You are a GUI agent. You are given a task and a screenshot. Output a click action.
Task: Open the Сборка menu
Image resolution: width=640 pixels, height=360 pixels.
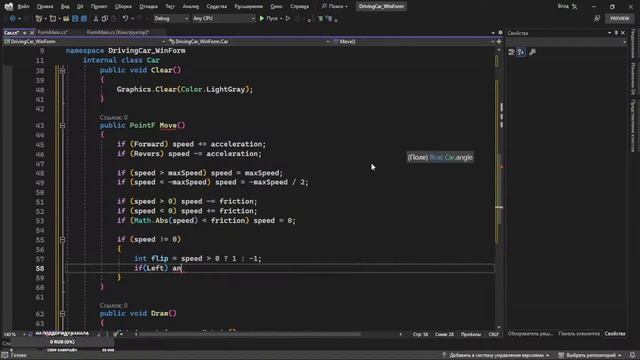(x=123, y=6)
